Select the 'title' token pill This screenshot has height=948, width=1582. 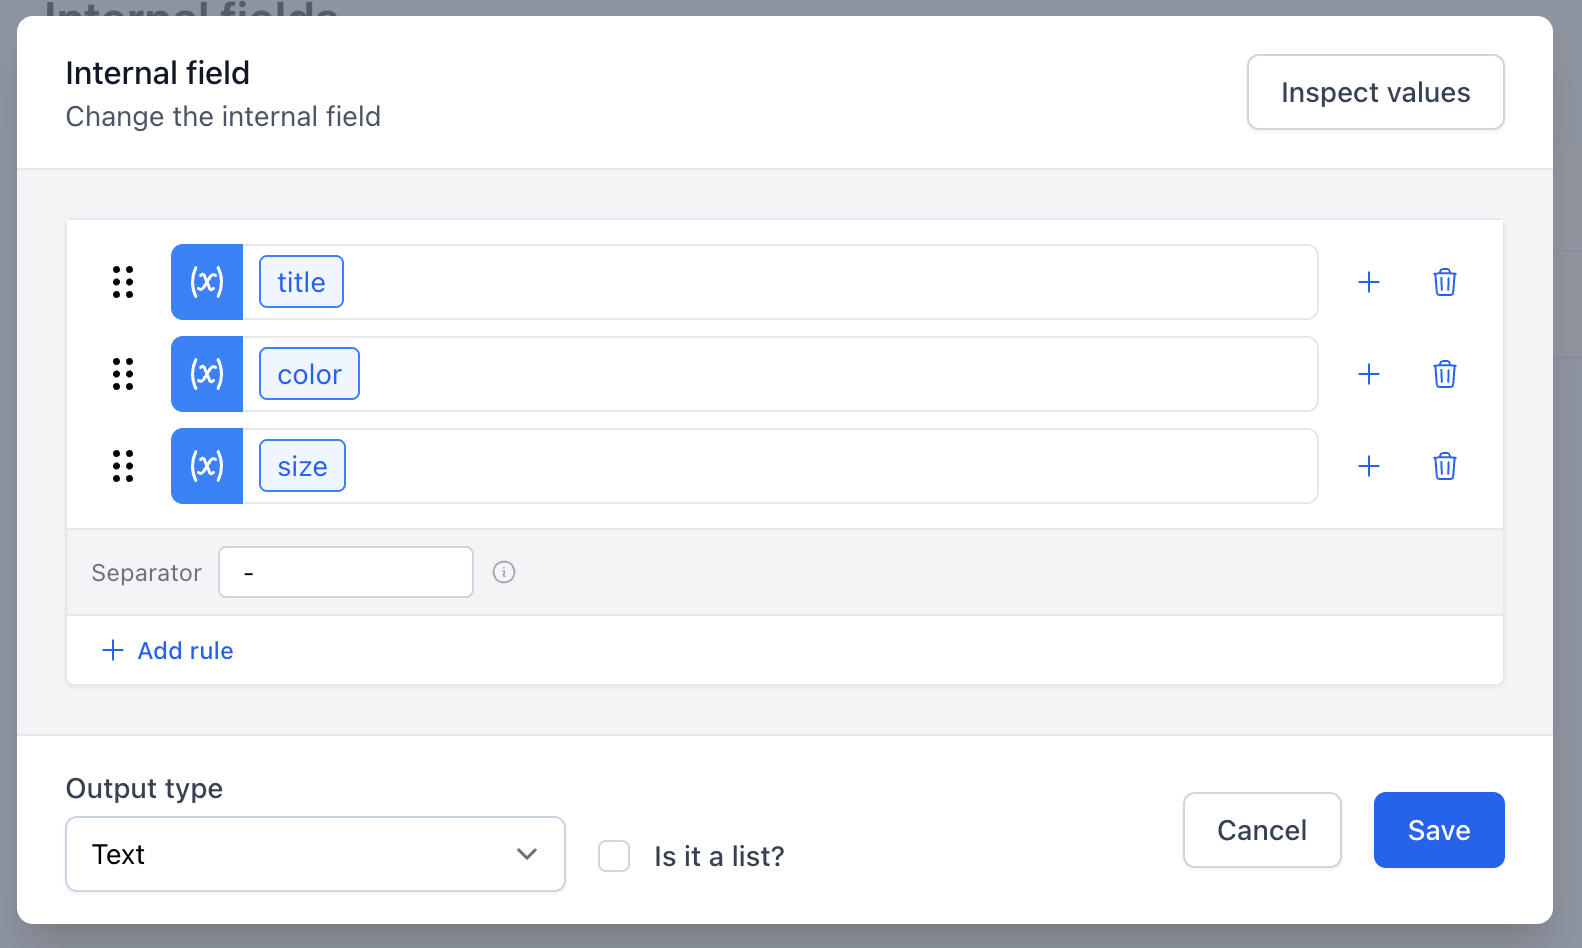pos(300,282)
